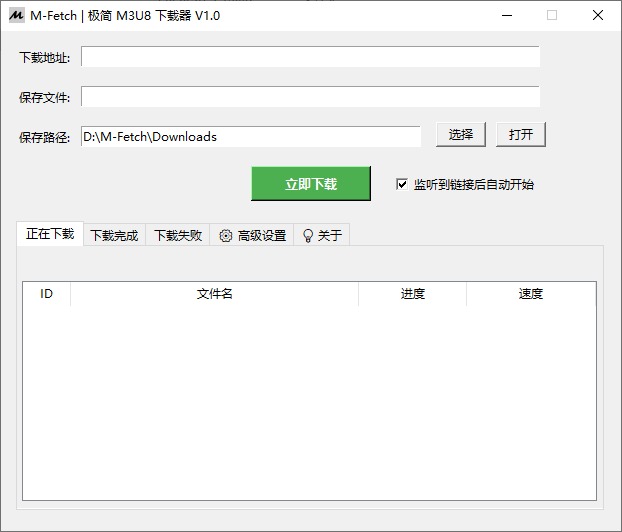This screenshot has width=622, height=532.
Task: Click the 文件名 column header
Action: (215, 294)
